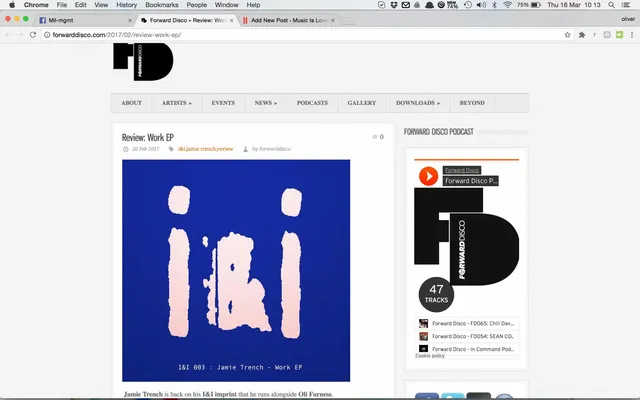The image size is (640, 400).
Task: Go forward to next page
Action: click(20, 35)
